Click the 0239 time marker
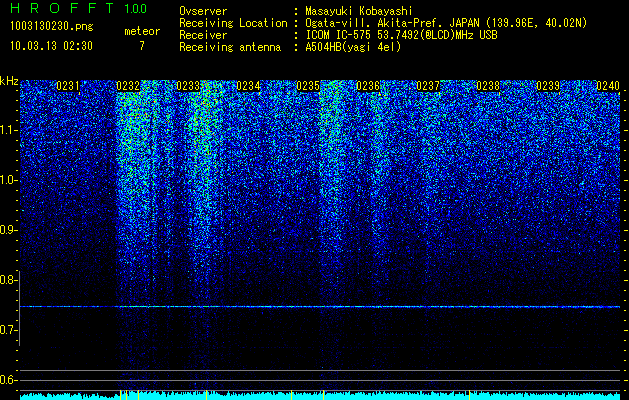The width and height of the screenshot is (629, 400). tap(548, 86)
